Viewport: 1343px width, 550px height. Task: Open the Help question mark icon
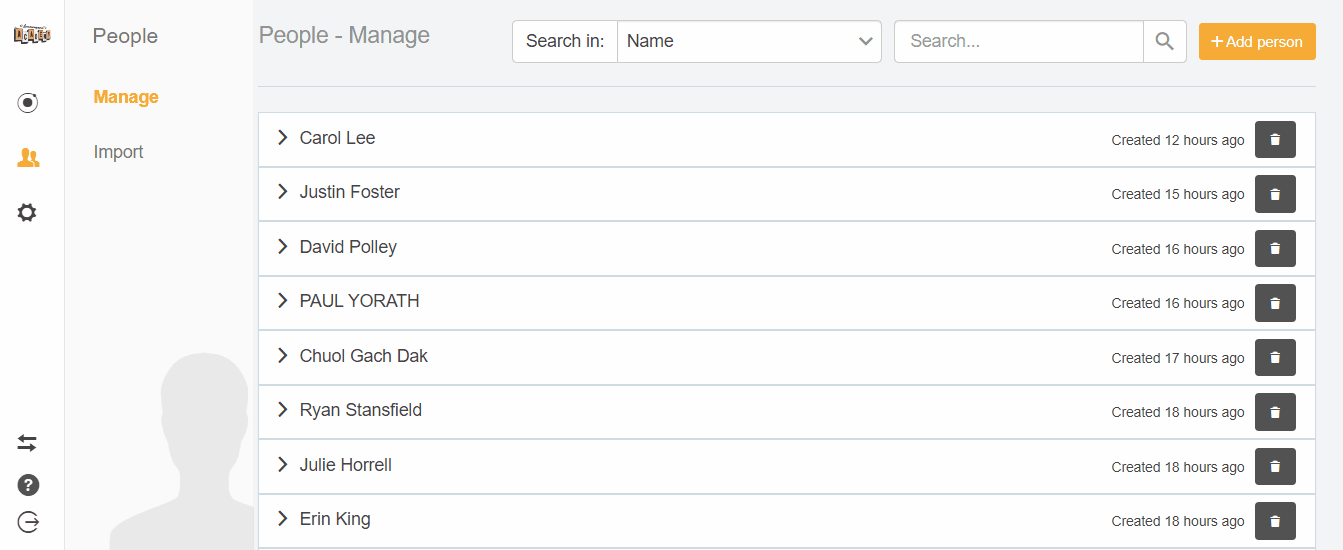[28, 486]
